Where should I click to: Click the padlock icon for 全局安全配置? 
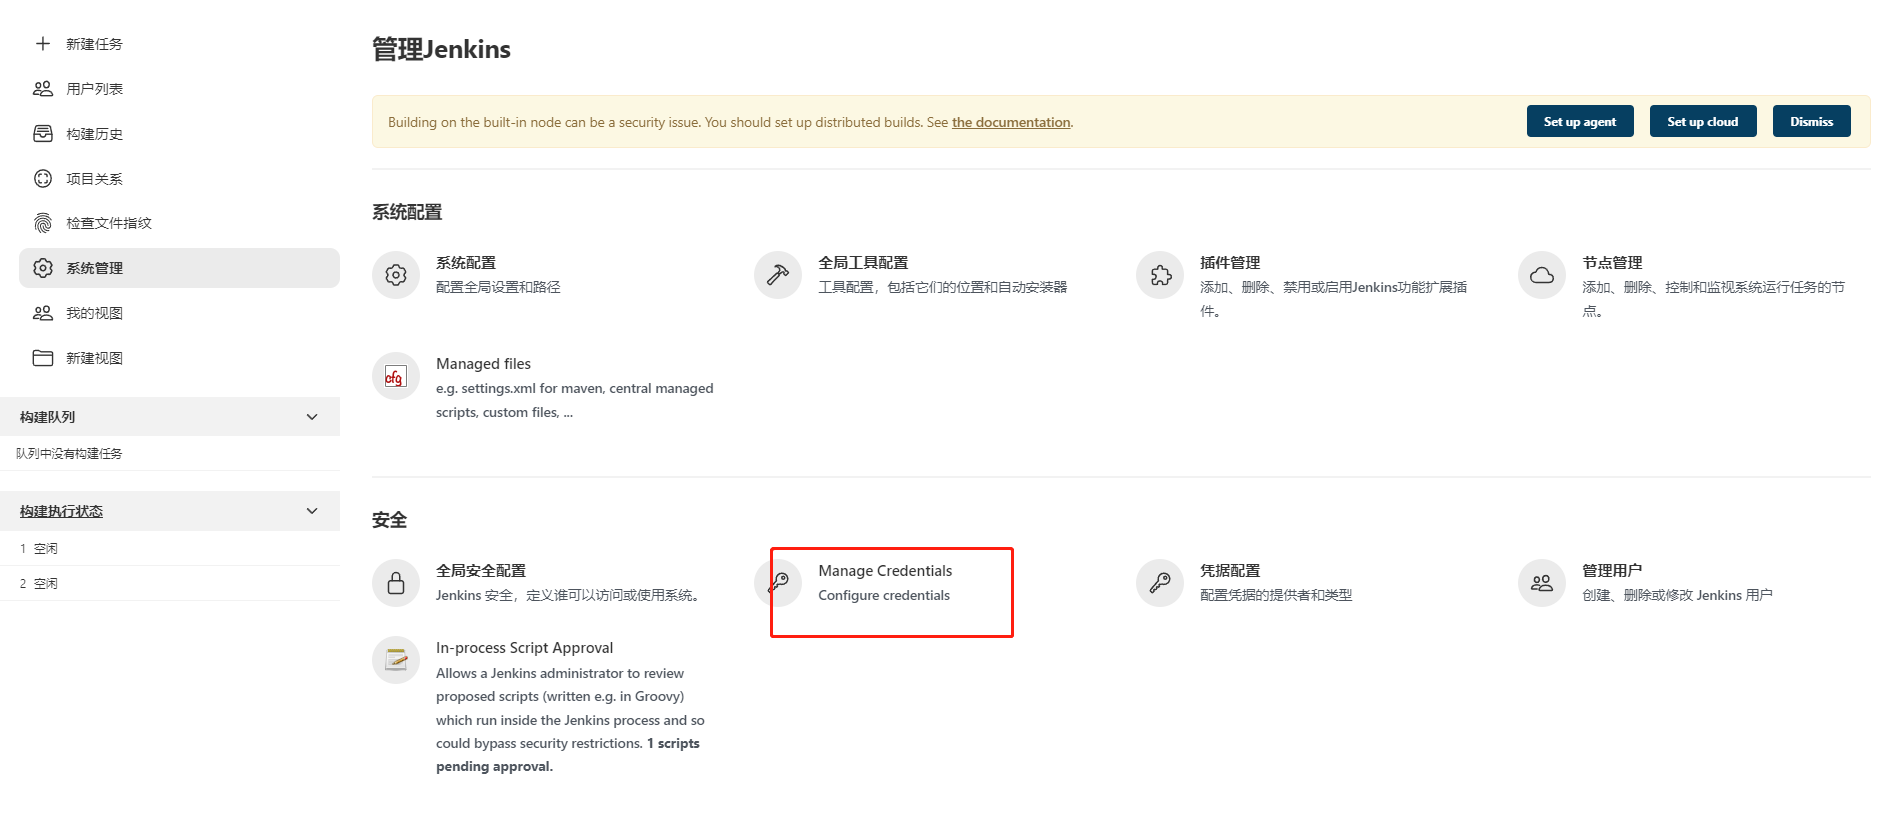coord(396,583)
